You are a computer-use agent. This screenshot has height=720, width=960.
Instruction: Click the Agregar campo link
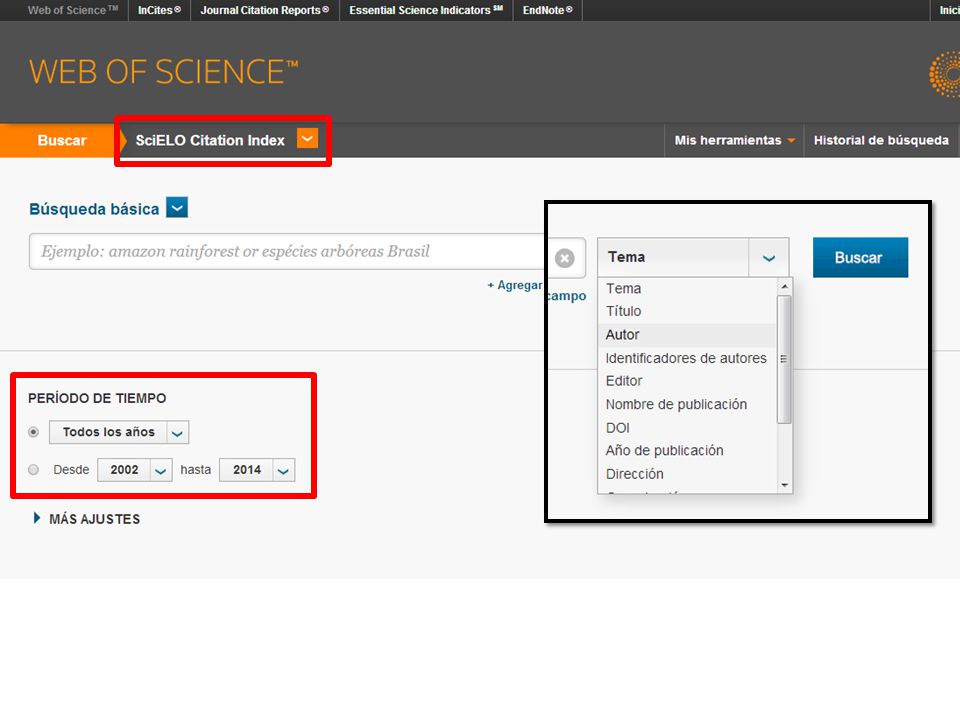pos(537,289)
